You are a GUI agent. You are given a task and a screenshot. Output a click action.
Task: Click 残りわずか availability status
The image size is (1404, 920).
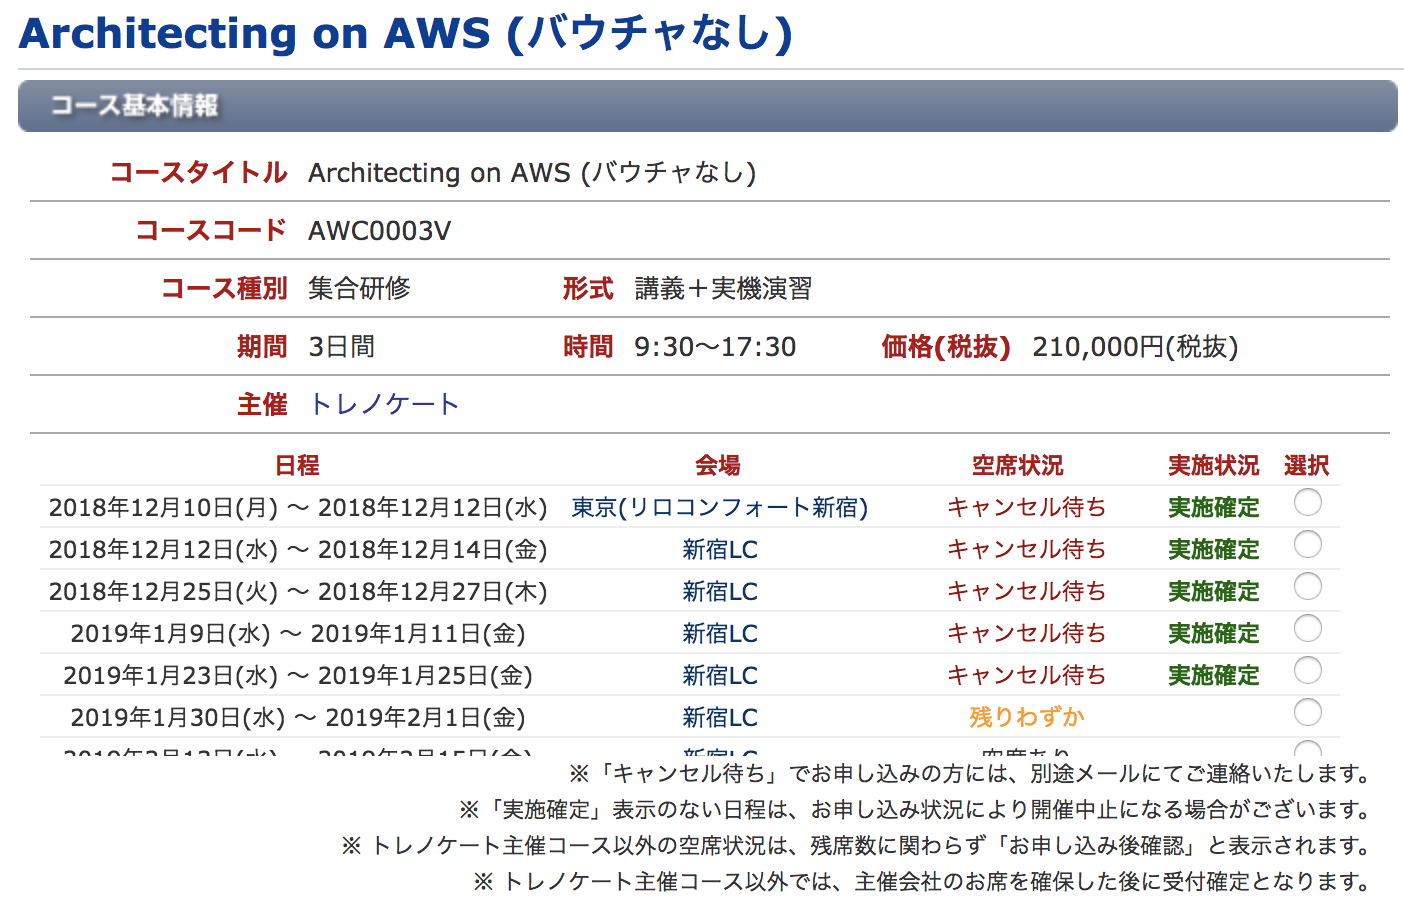(1027, 717)
